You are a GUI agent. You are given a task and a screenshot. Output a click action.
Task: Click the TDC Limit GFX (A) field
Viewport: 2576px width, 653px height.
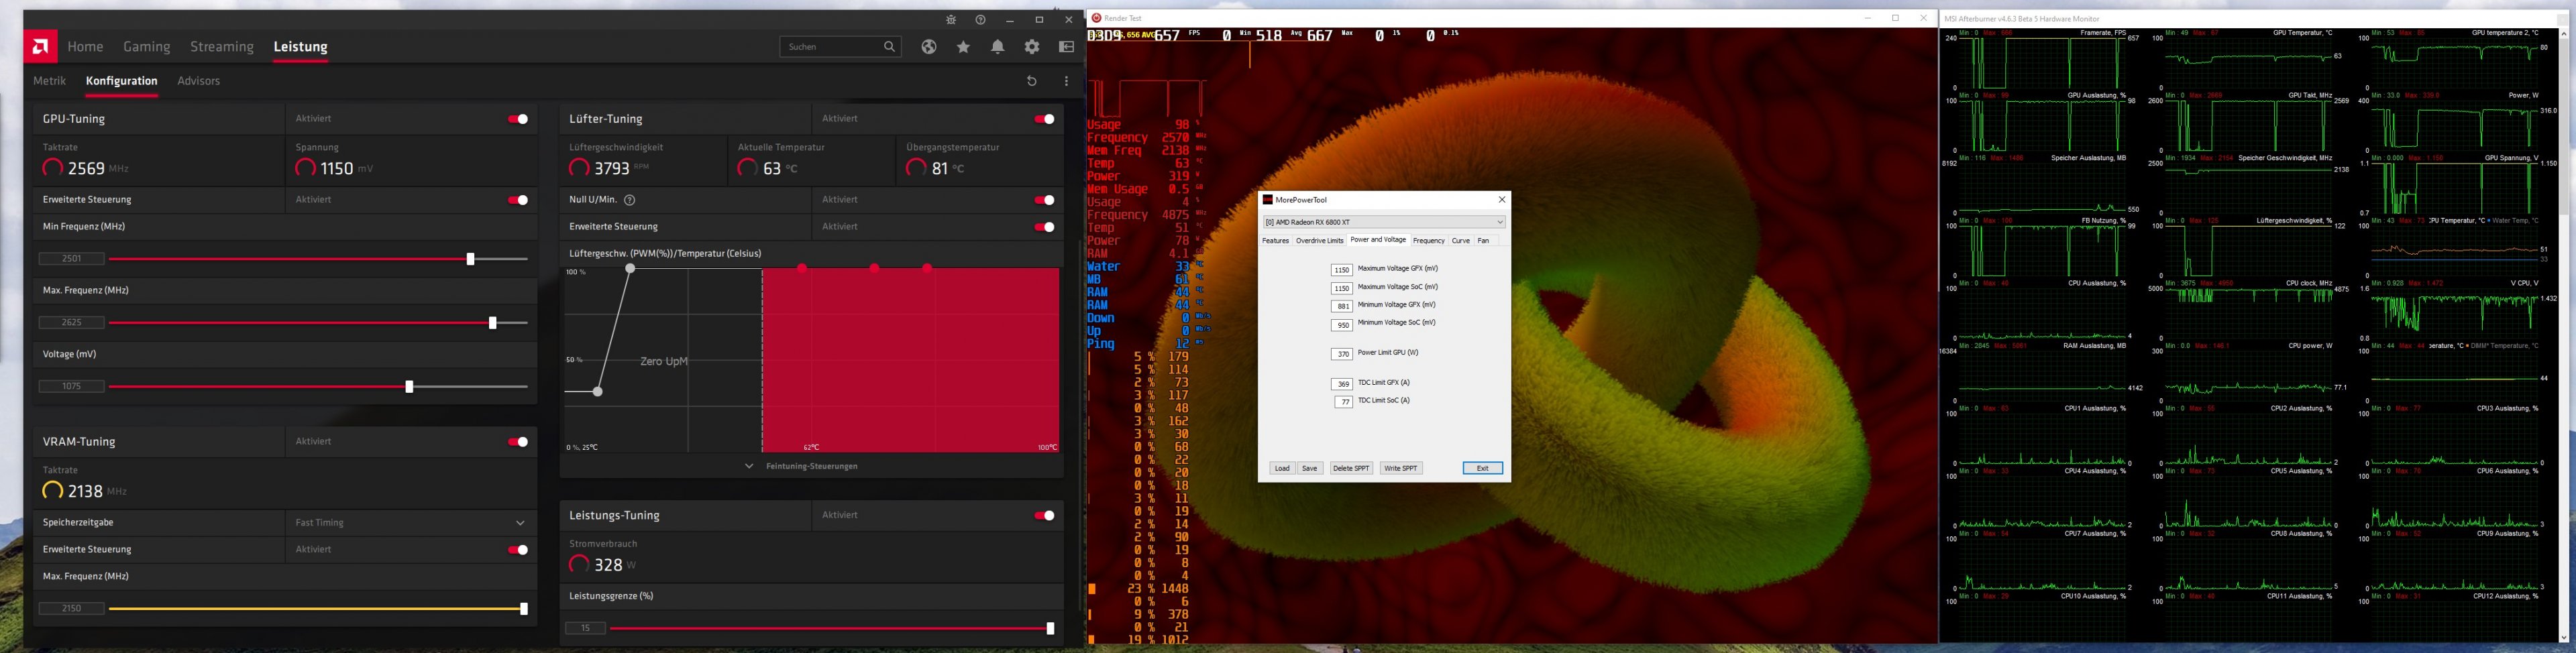click(x=1342, y=384)
